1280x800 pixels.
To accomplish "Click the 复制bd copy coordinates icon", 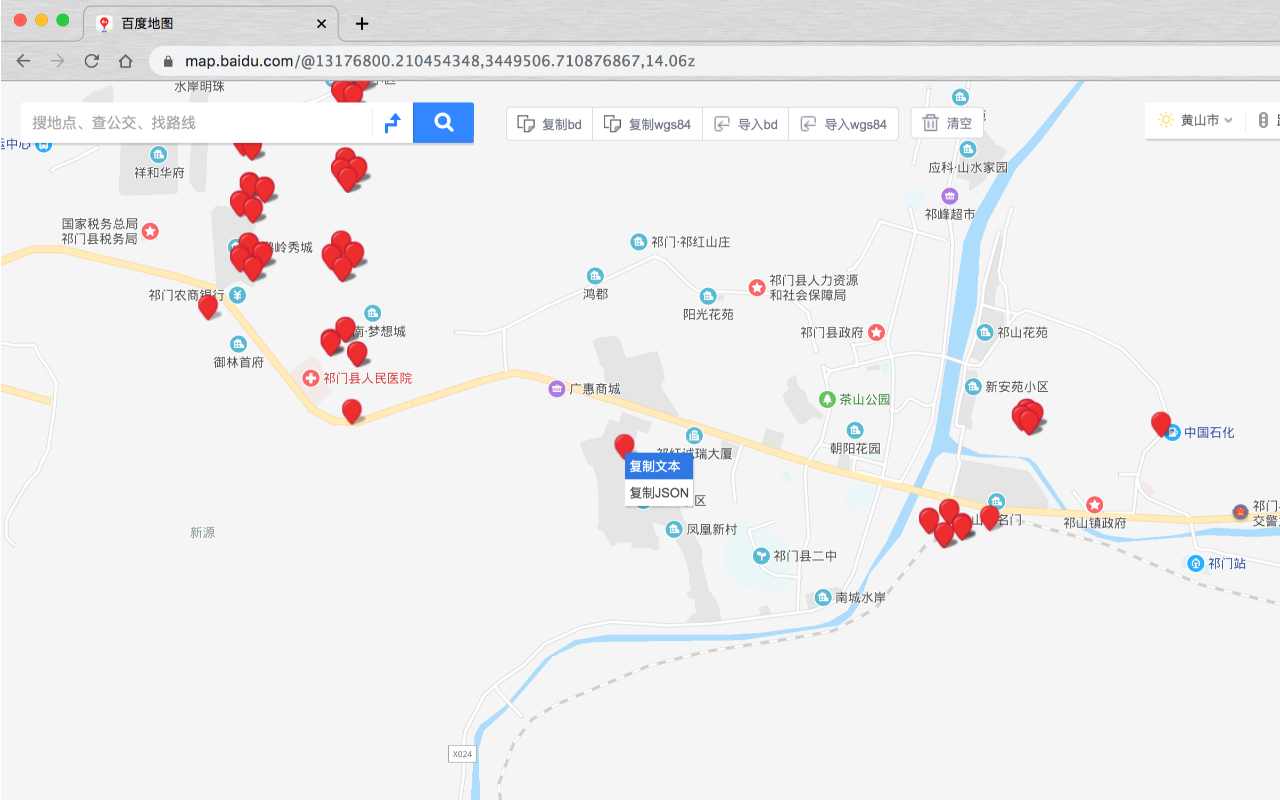I will coord(527,124).
